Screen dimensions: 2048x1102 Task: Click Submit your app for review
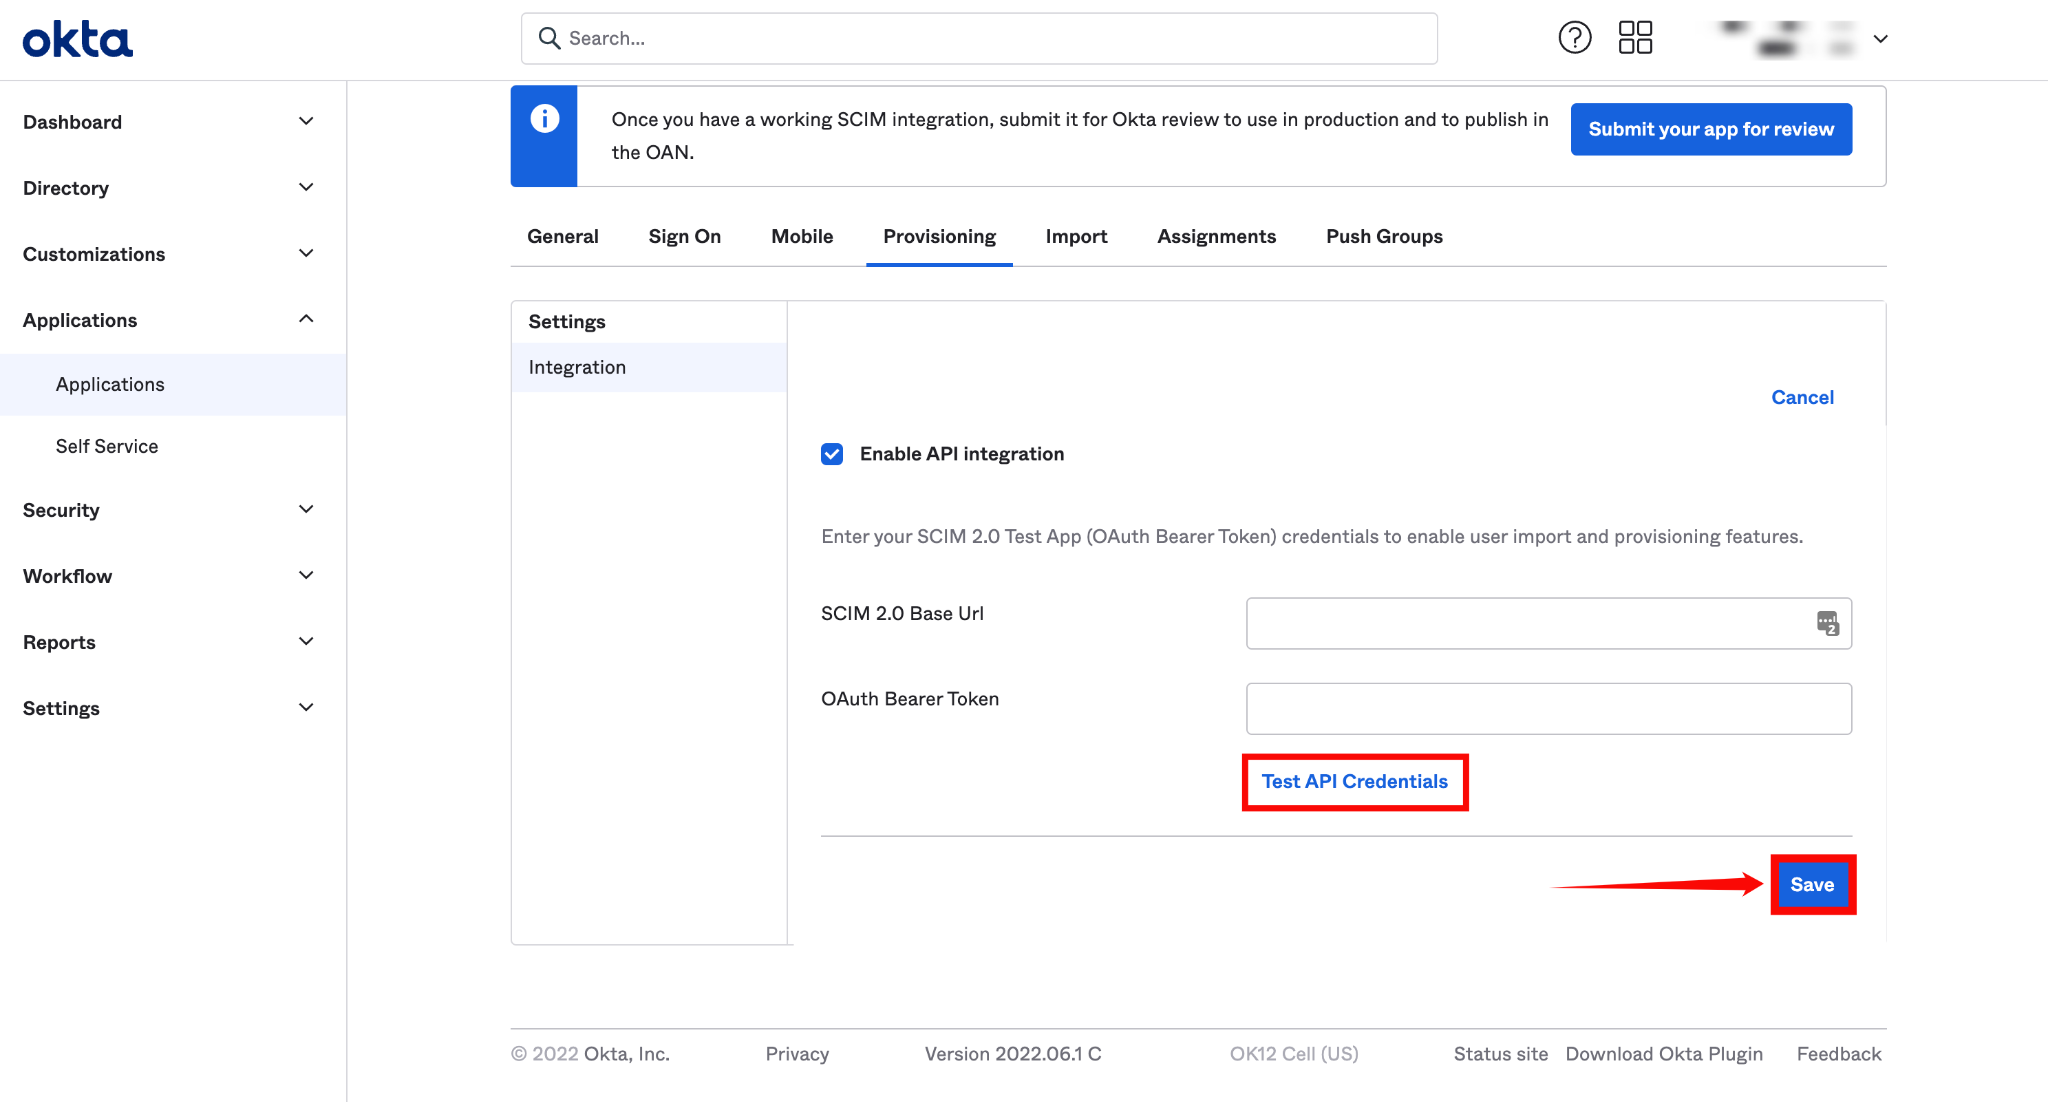(x=1711, y=129)
